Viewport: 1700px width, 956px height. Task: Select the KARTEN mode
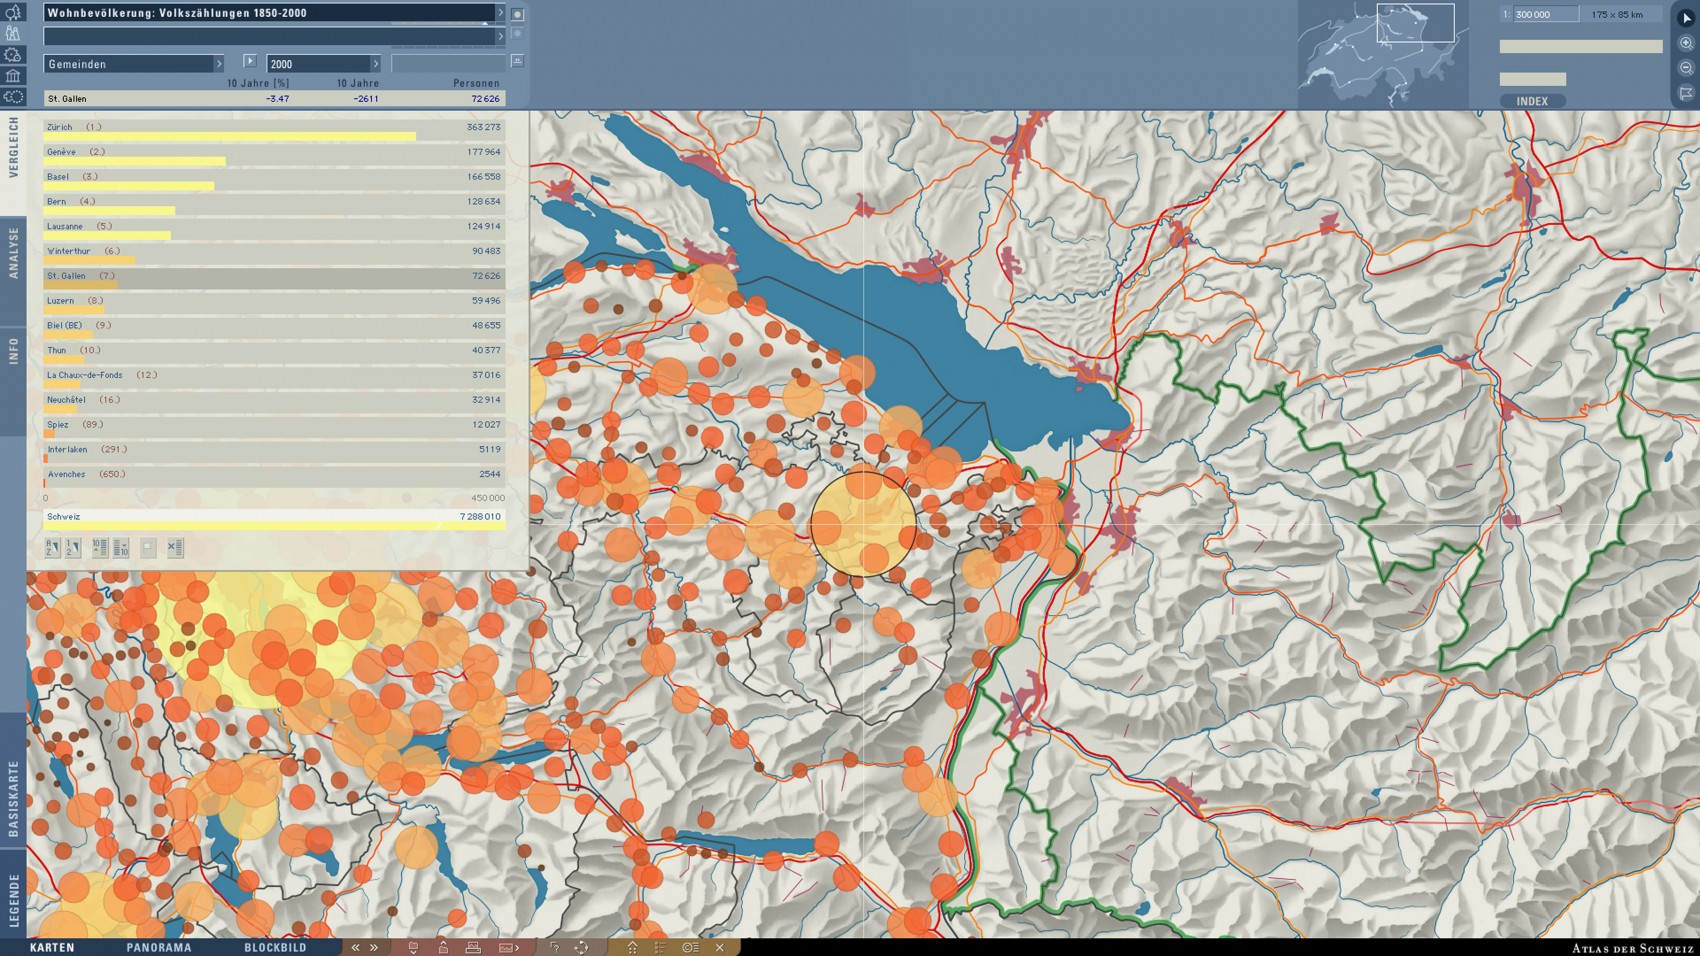tap(52, 947)
